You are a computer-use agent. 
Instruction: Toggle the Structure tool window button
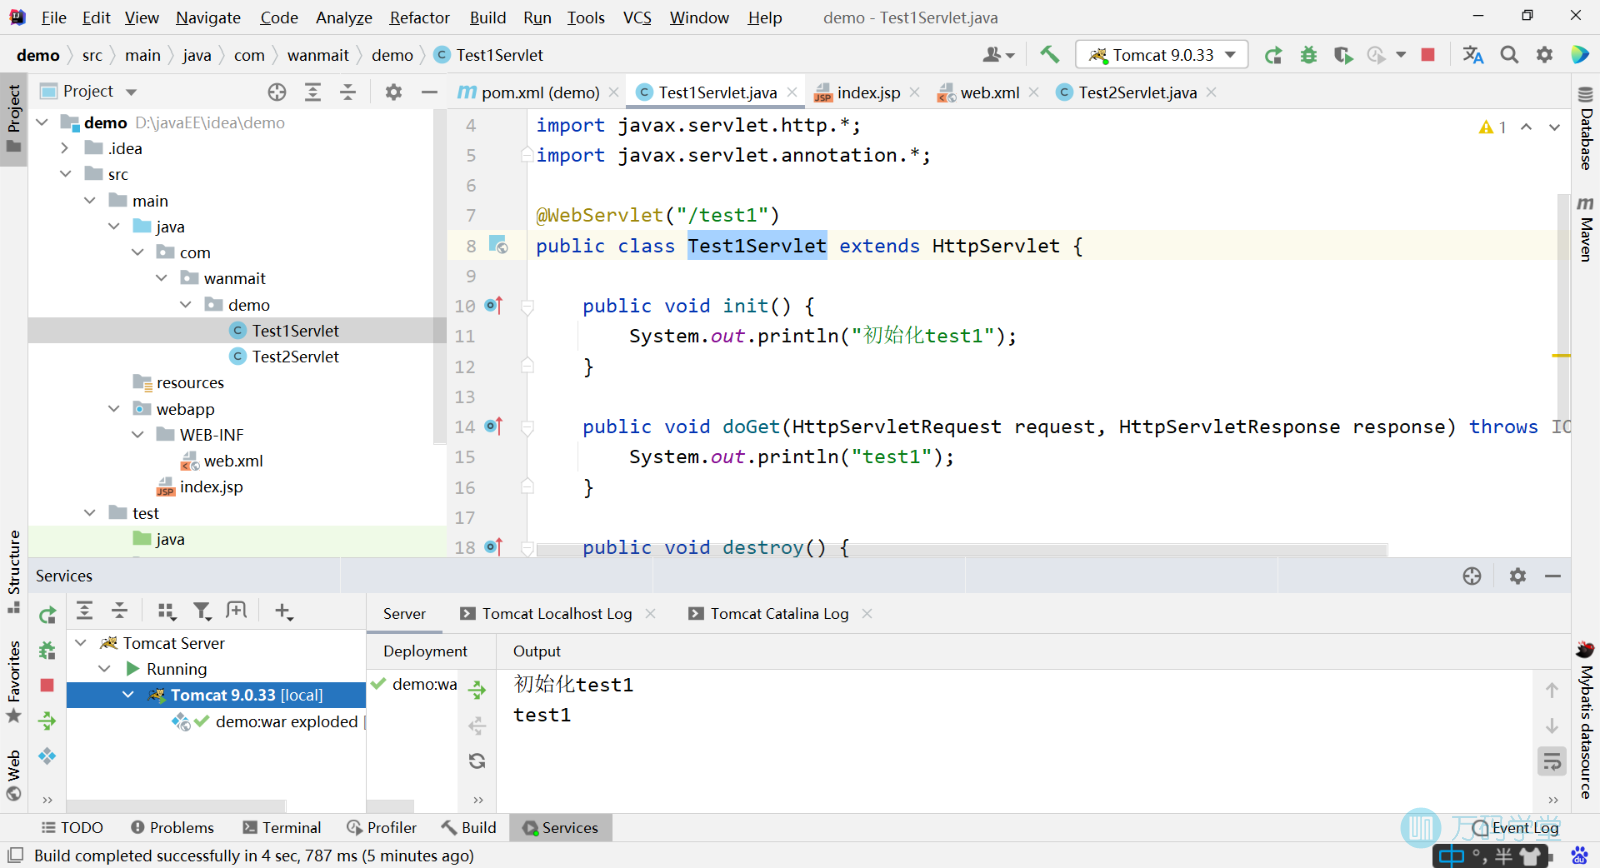click(14, 572)
